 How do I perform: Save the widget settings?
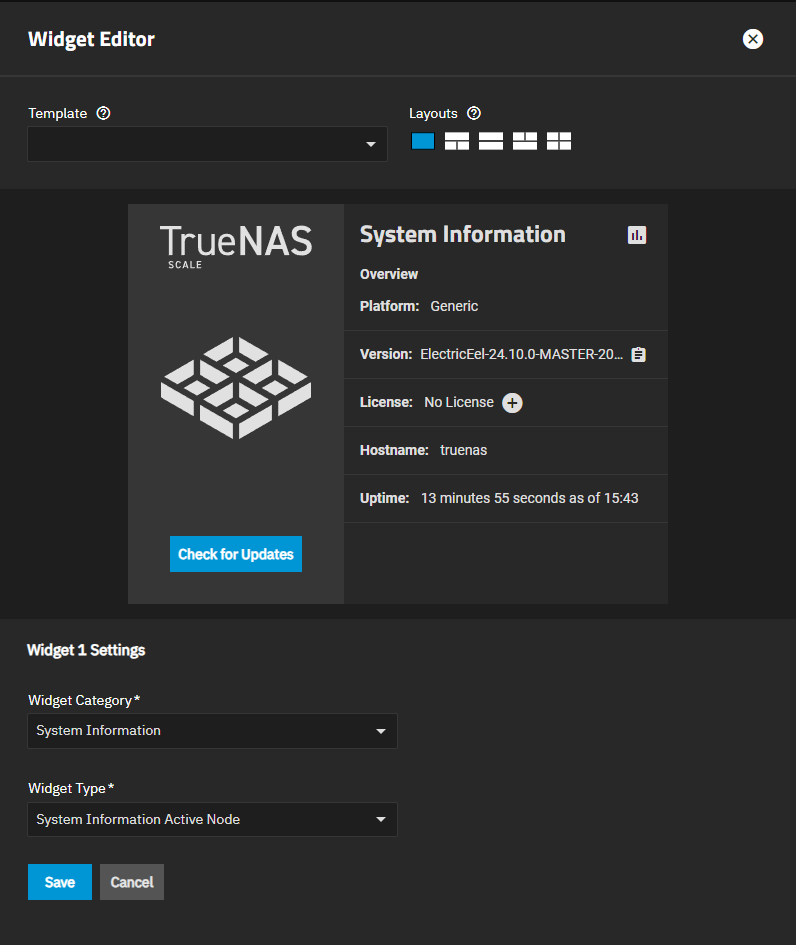60,882
